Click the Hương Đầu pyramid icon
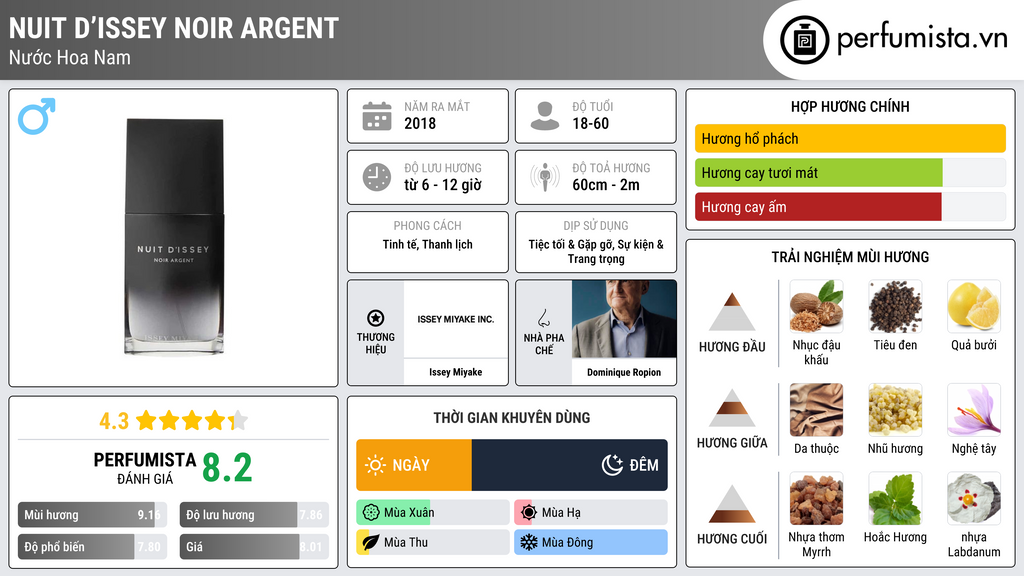 tap(732, 312)
